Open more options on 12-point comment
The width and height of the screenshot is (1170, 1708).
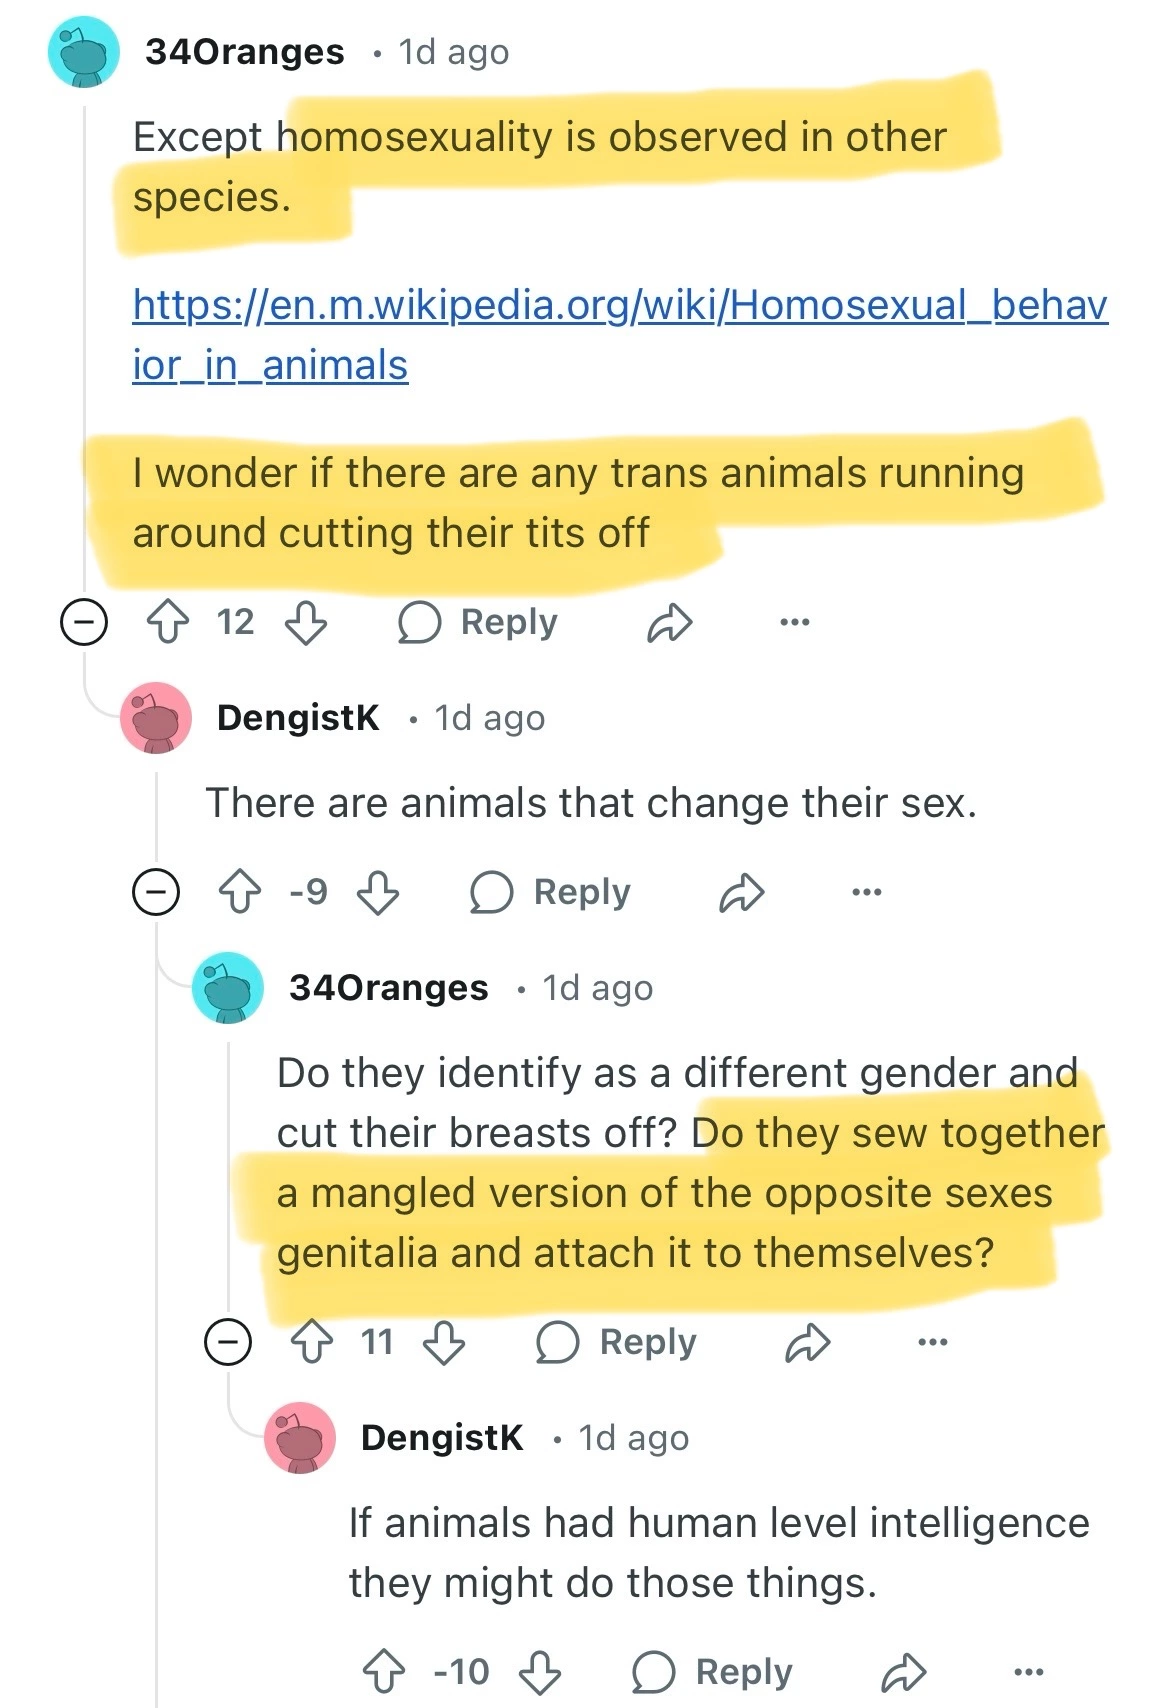[x=795, y=623]
